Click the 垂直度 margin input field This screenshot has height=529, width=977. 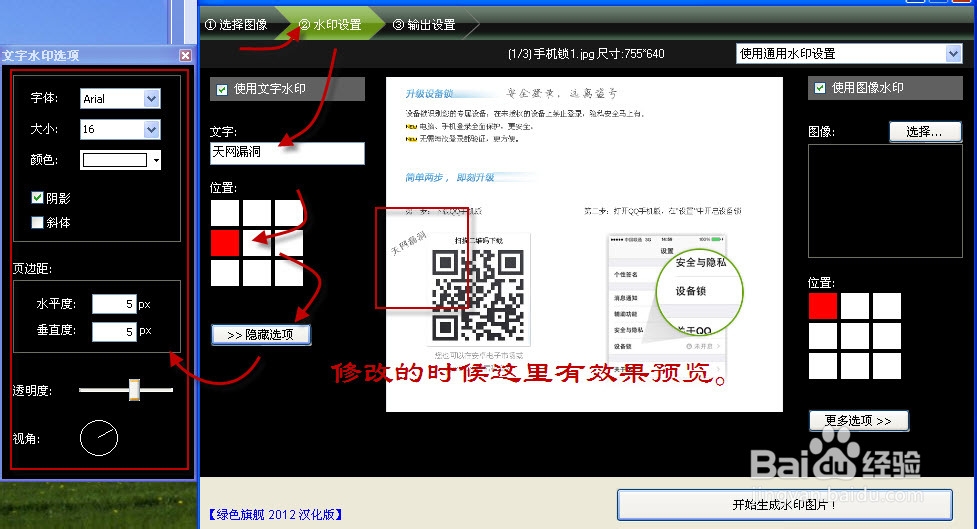point(114,331)
